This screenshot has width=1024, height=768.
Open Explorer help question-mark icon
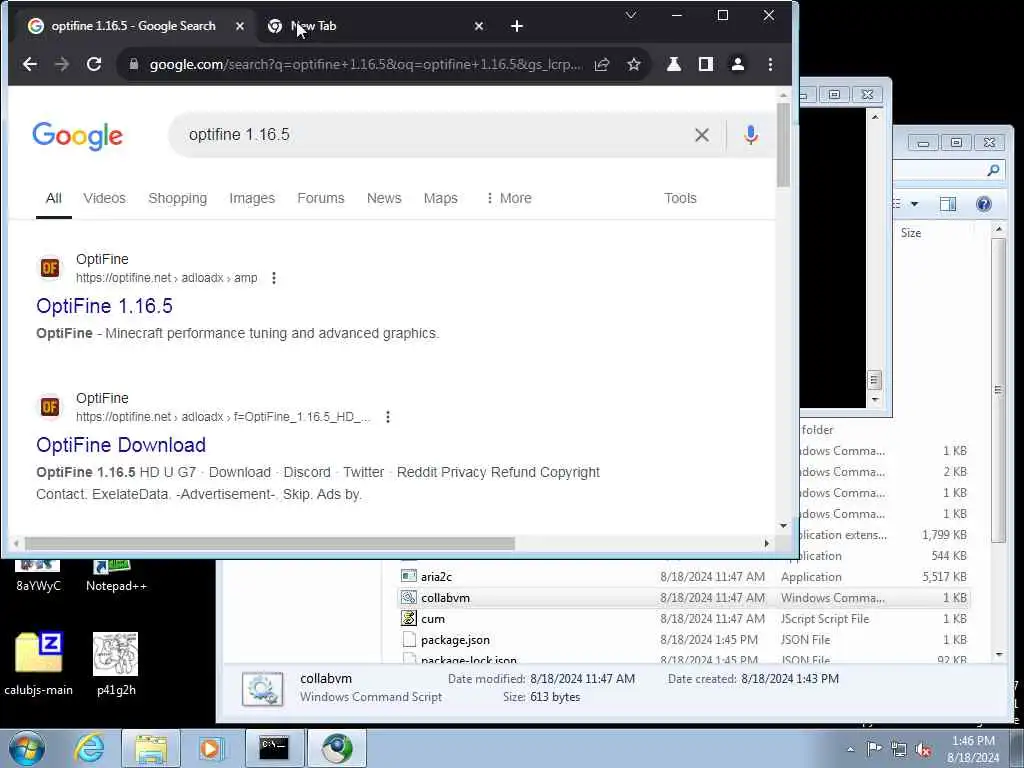click(x=984, y=204)
